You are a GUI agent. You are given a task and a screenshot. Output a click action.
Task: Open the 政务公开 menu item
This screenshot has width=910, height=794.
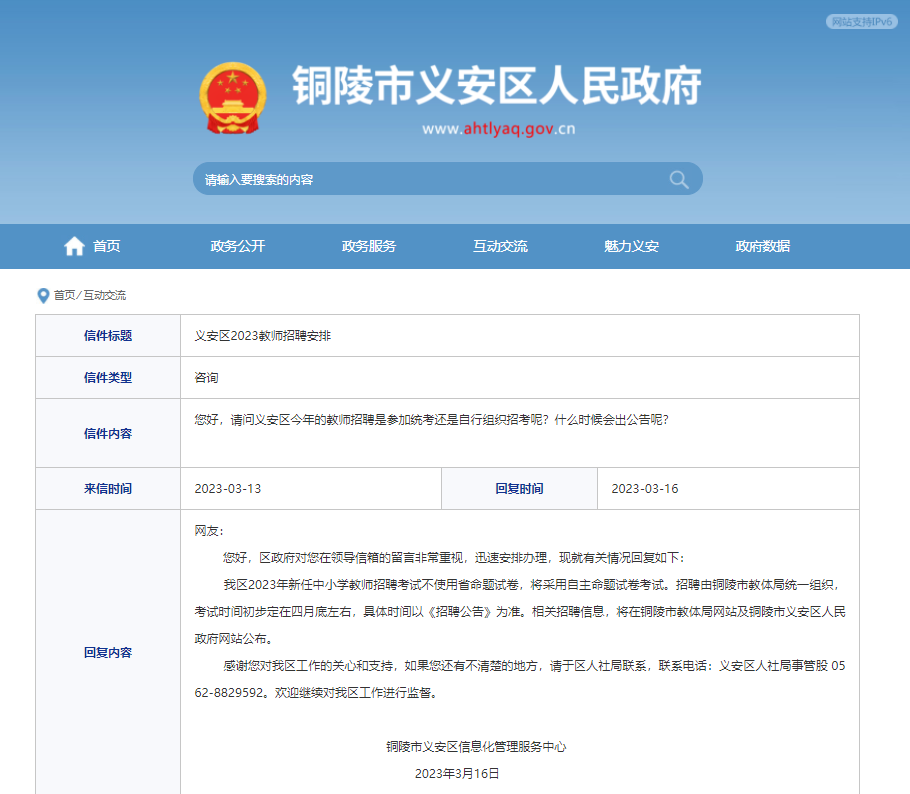238,247
